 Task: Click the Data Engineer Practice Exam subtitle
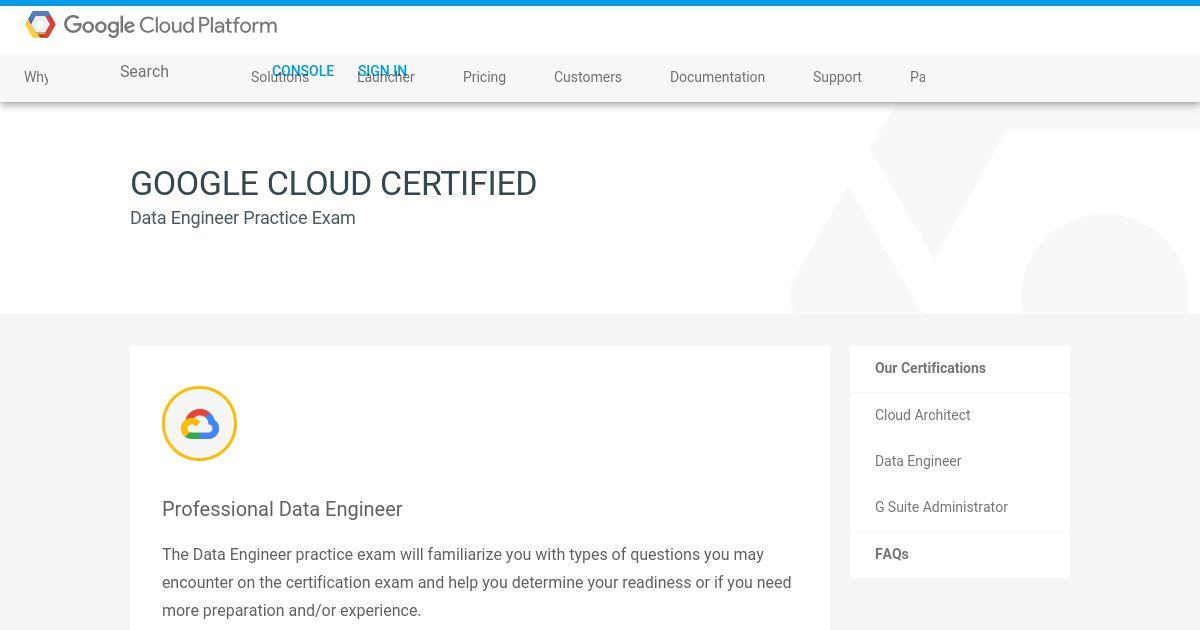click(243, 218)
